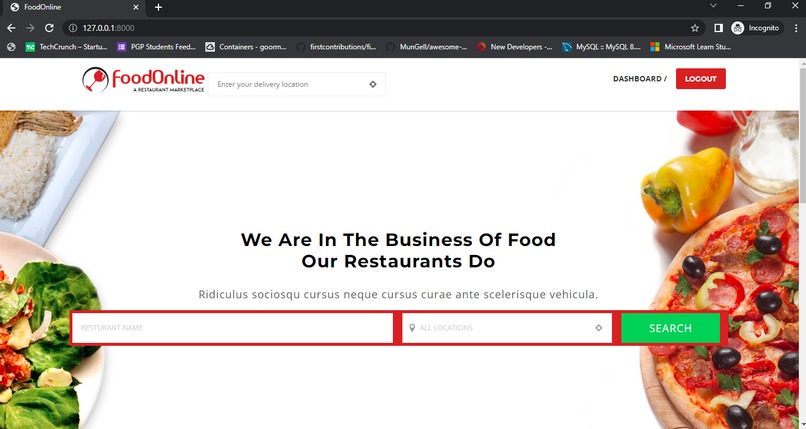Click the green SEARCH button

[x=670, y=328]
